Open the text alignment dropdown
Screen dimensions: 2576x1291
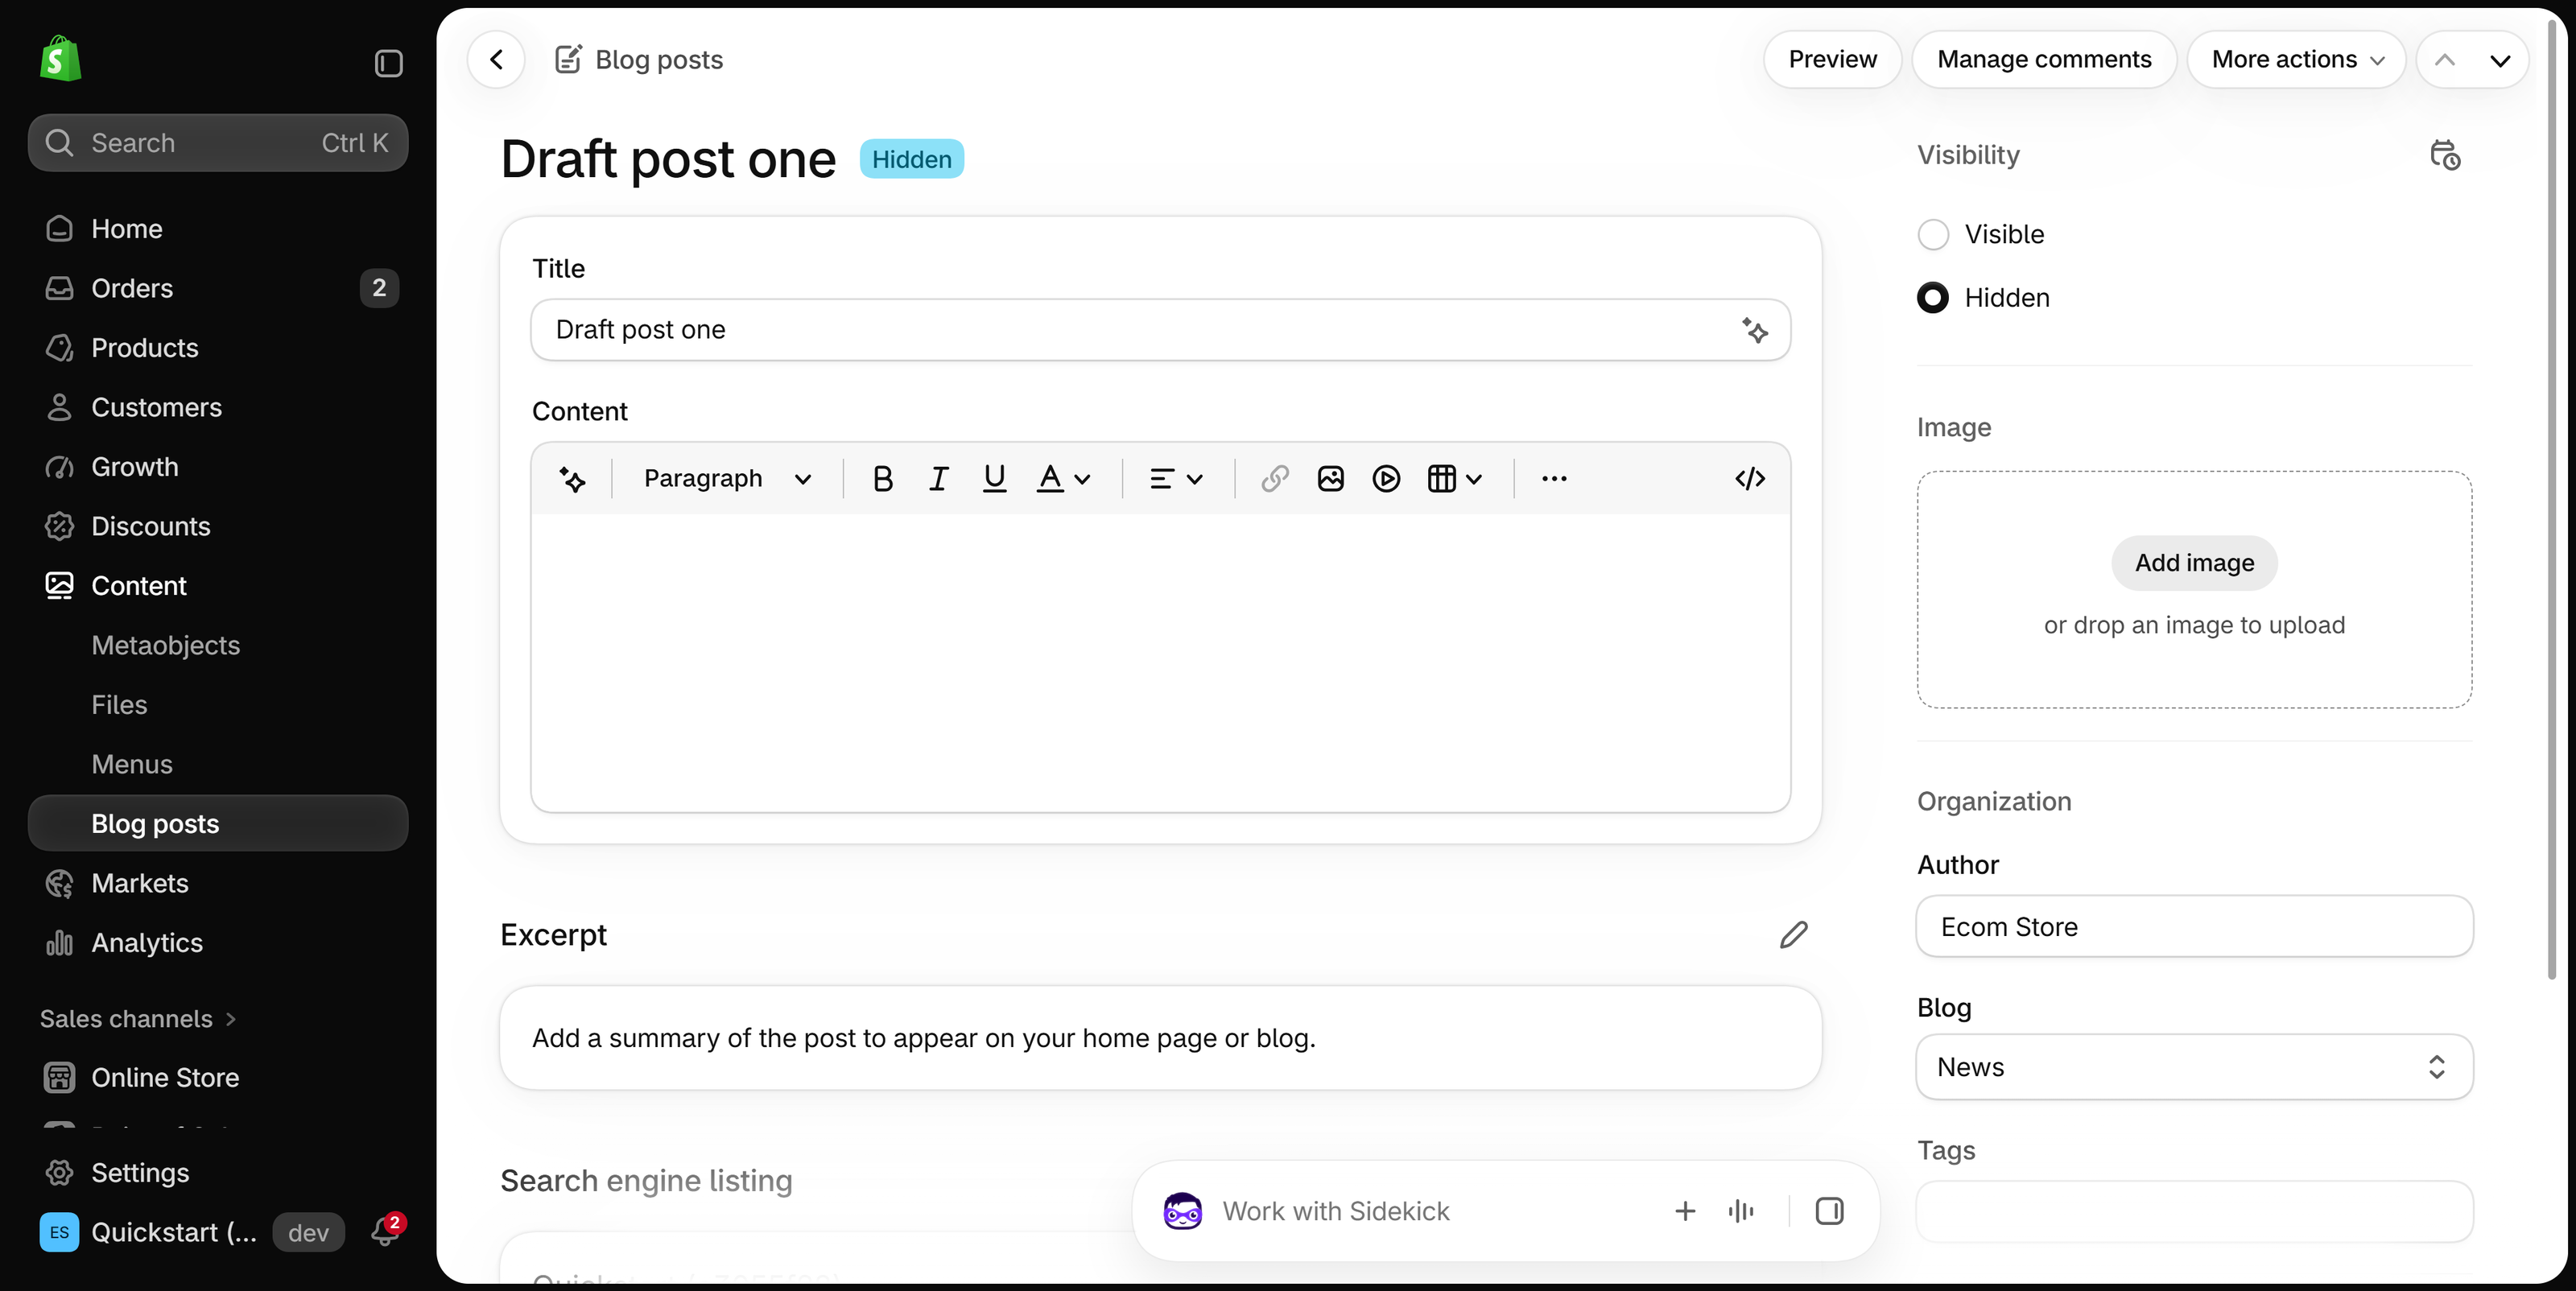[1176, 479]
